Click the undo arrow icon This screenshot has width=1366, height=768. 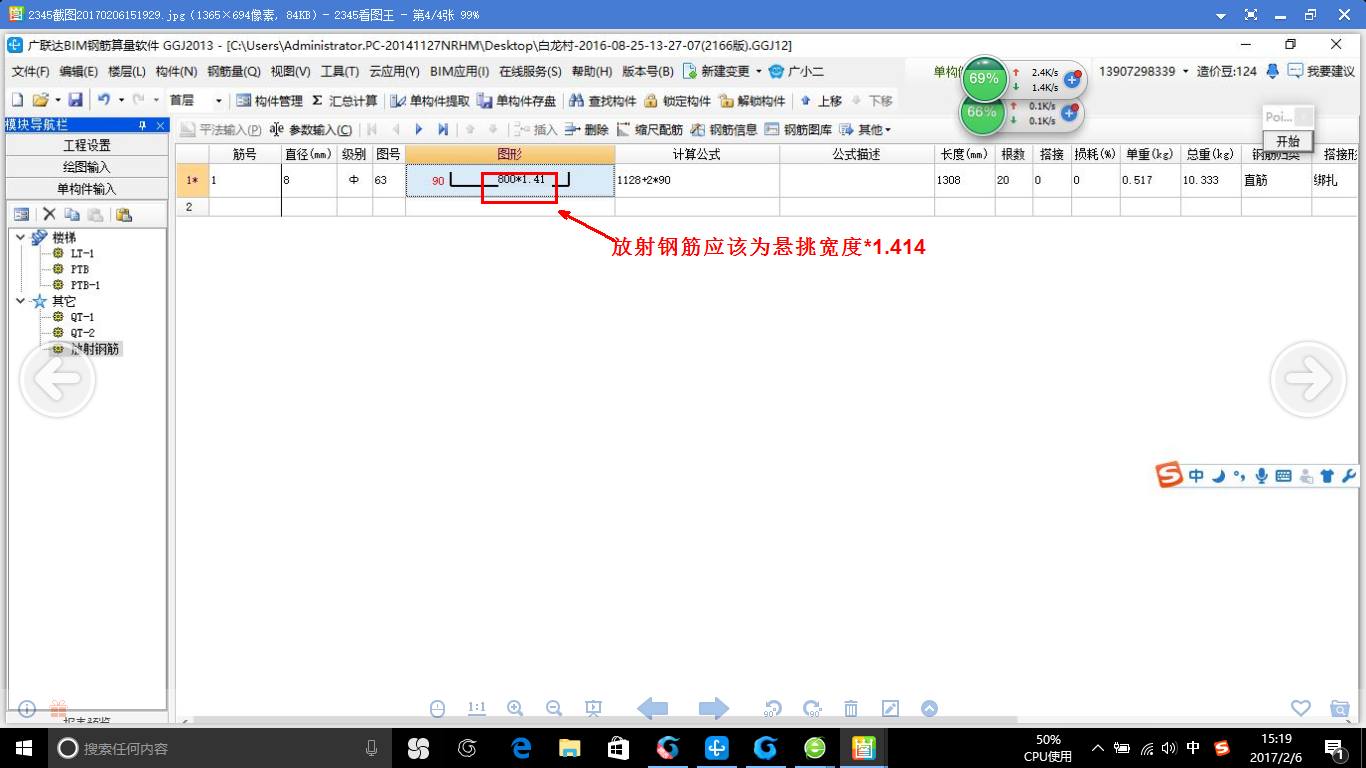(103, 101)
